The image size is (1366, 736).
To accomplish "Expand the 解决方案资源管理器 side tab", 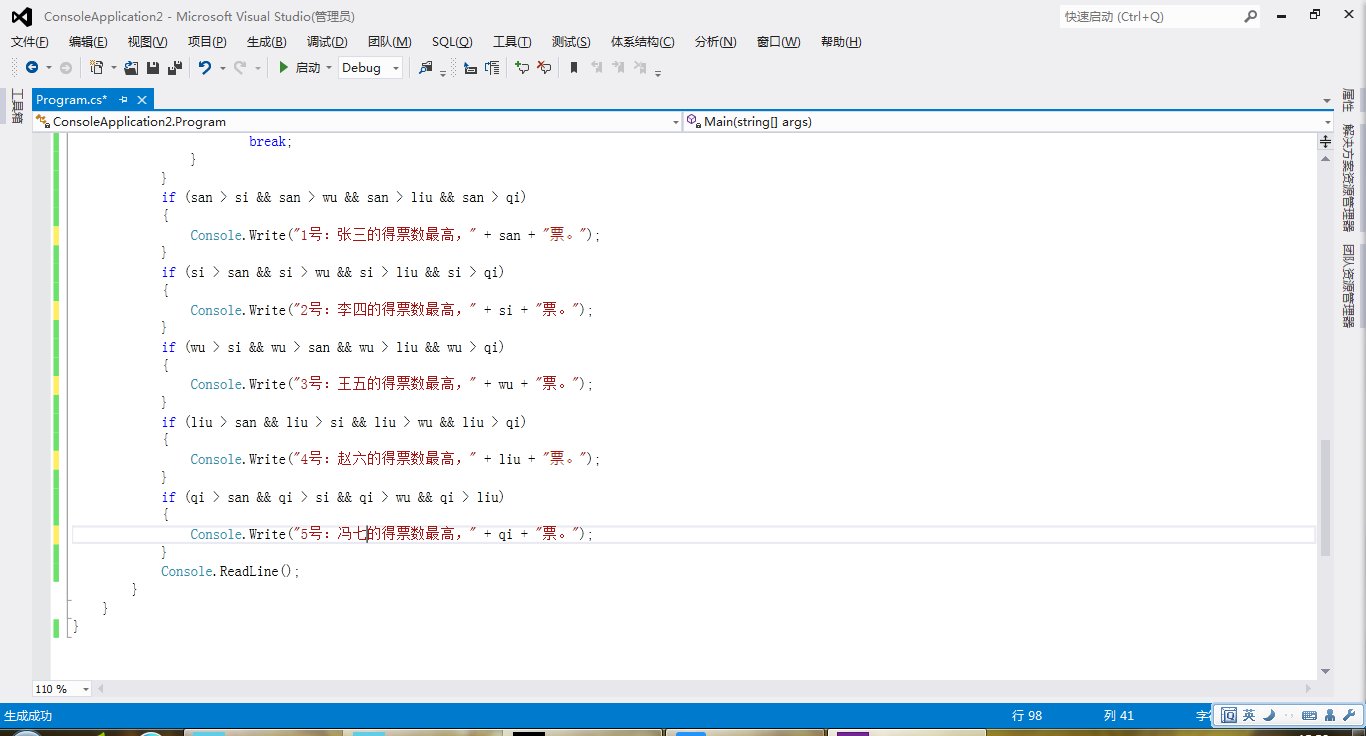I will click(x=1348, y=177).
